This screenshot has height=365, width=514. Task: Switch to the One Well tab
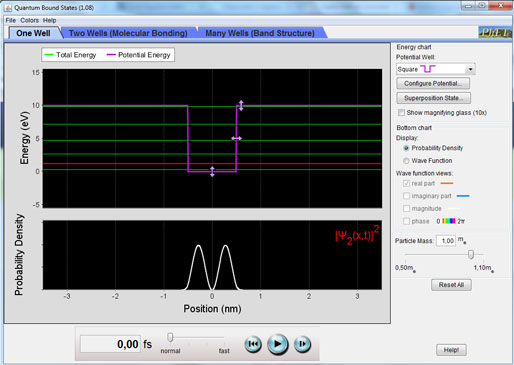(x=33, y=33)
